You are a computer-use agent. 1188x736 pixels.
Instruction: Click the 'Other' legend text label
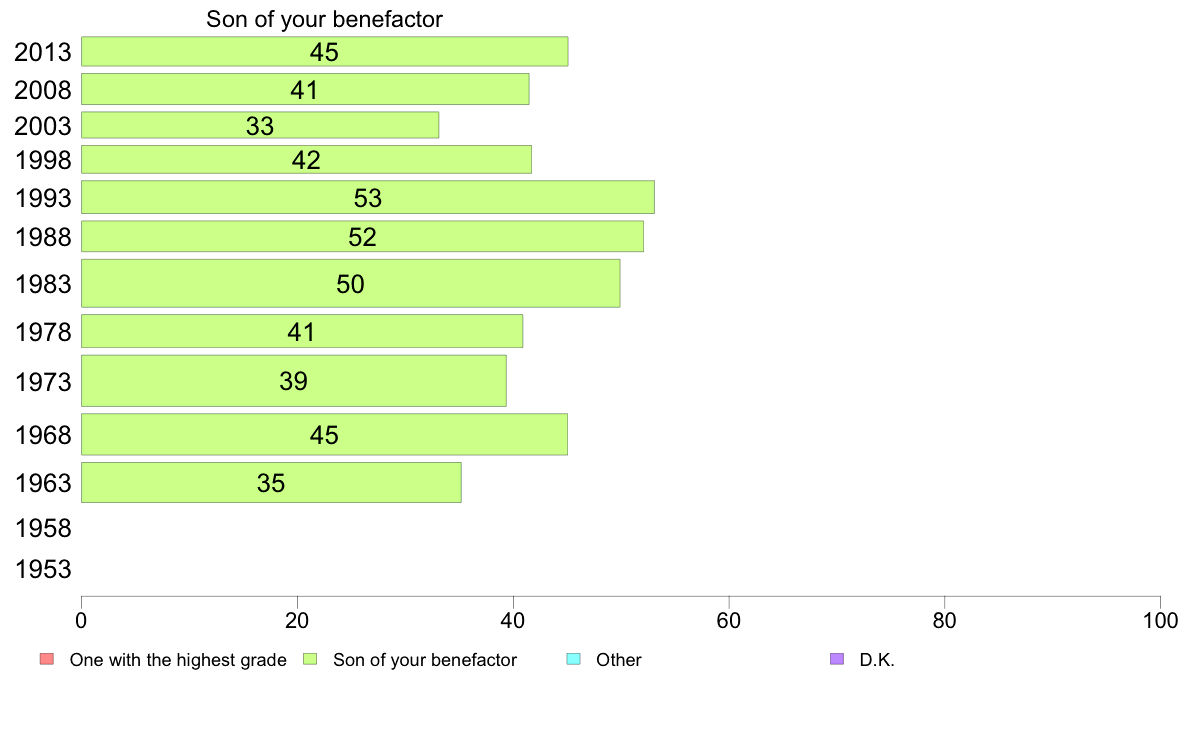[618, 659]
